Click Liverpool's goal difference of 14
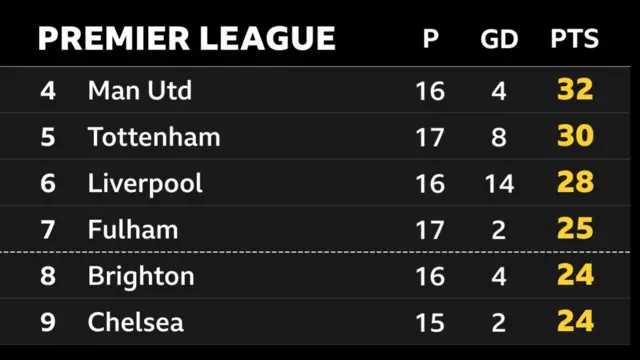This screenshot has height=360, width=640. coord(499,183)
